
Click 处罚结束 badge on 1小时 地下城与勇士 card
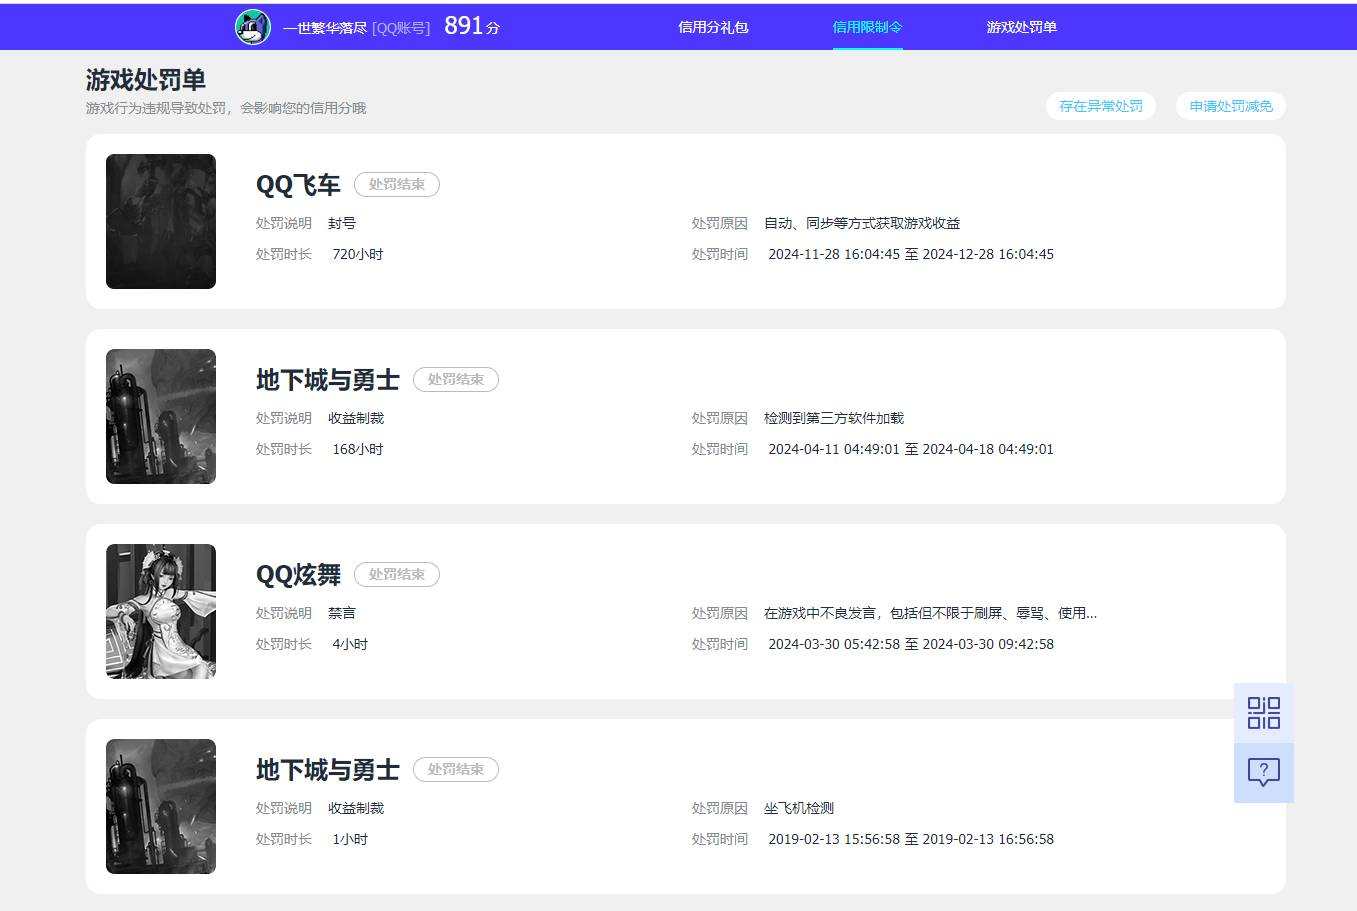click(x=456, y=769)
